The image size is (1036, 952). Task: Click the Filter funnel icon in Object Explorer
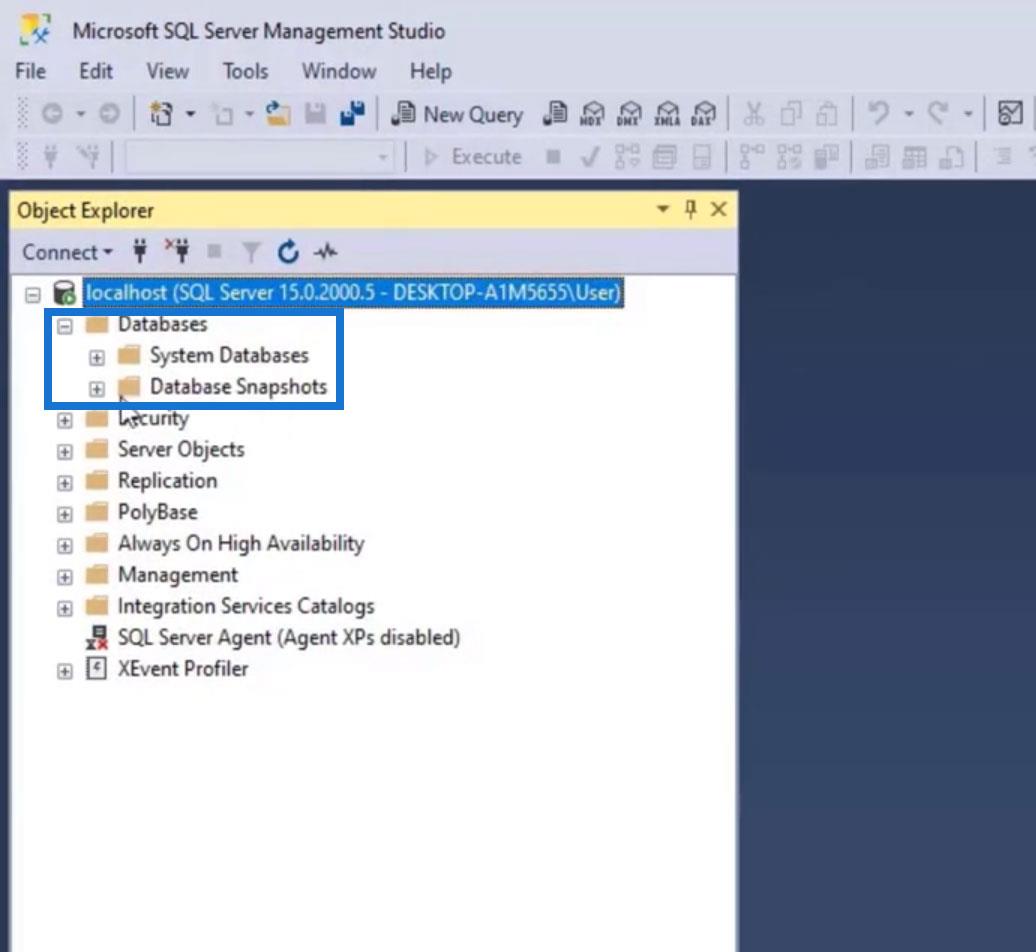tap(251, 252)
